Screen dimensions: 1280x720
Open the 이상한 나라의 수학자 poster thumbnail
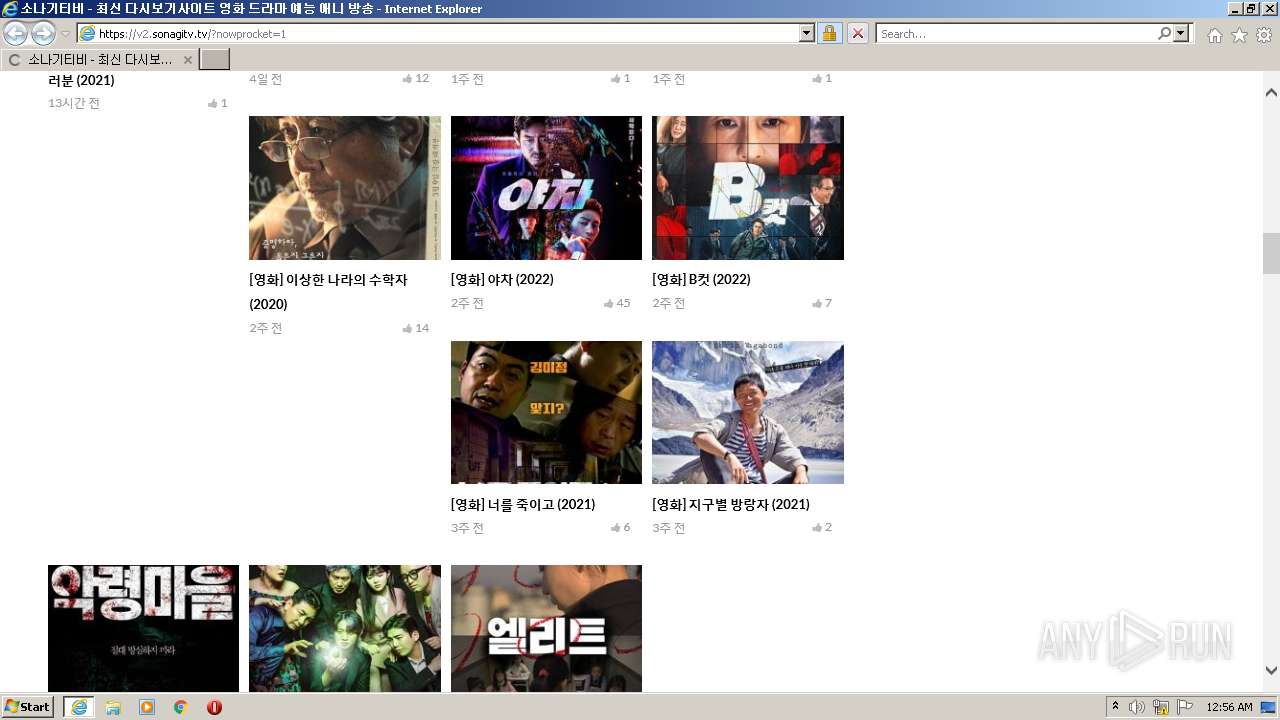(x=345, y=188)
